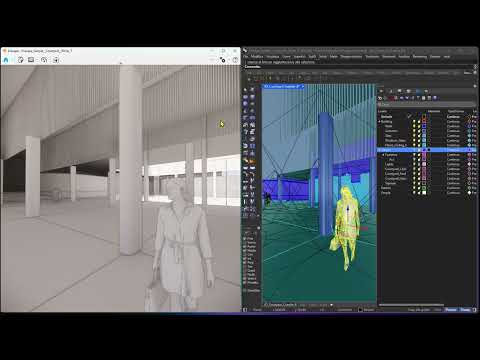Toggle visibility bulb of Columns layer

click(x=414, y=131)
